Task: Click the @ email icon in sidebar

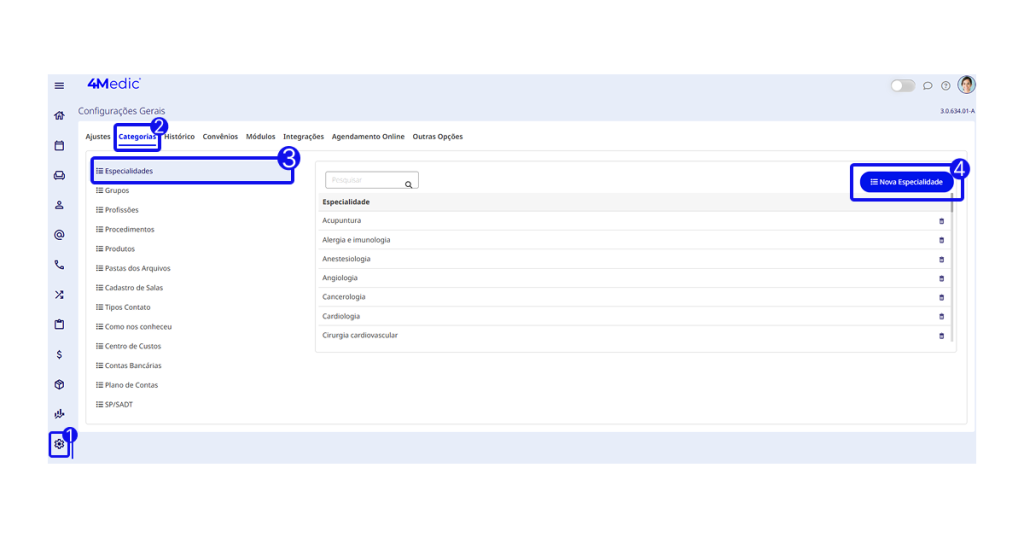Action: (59, 235)
